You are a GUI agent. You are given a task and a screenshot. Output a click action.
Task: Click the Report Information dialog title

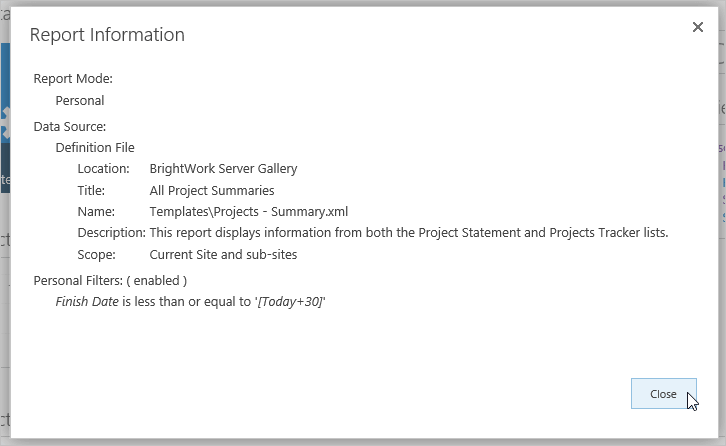pyautogui.click(x=107, y=35)
